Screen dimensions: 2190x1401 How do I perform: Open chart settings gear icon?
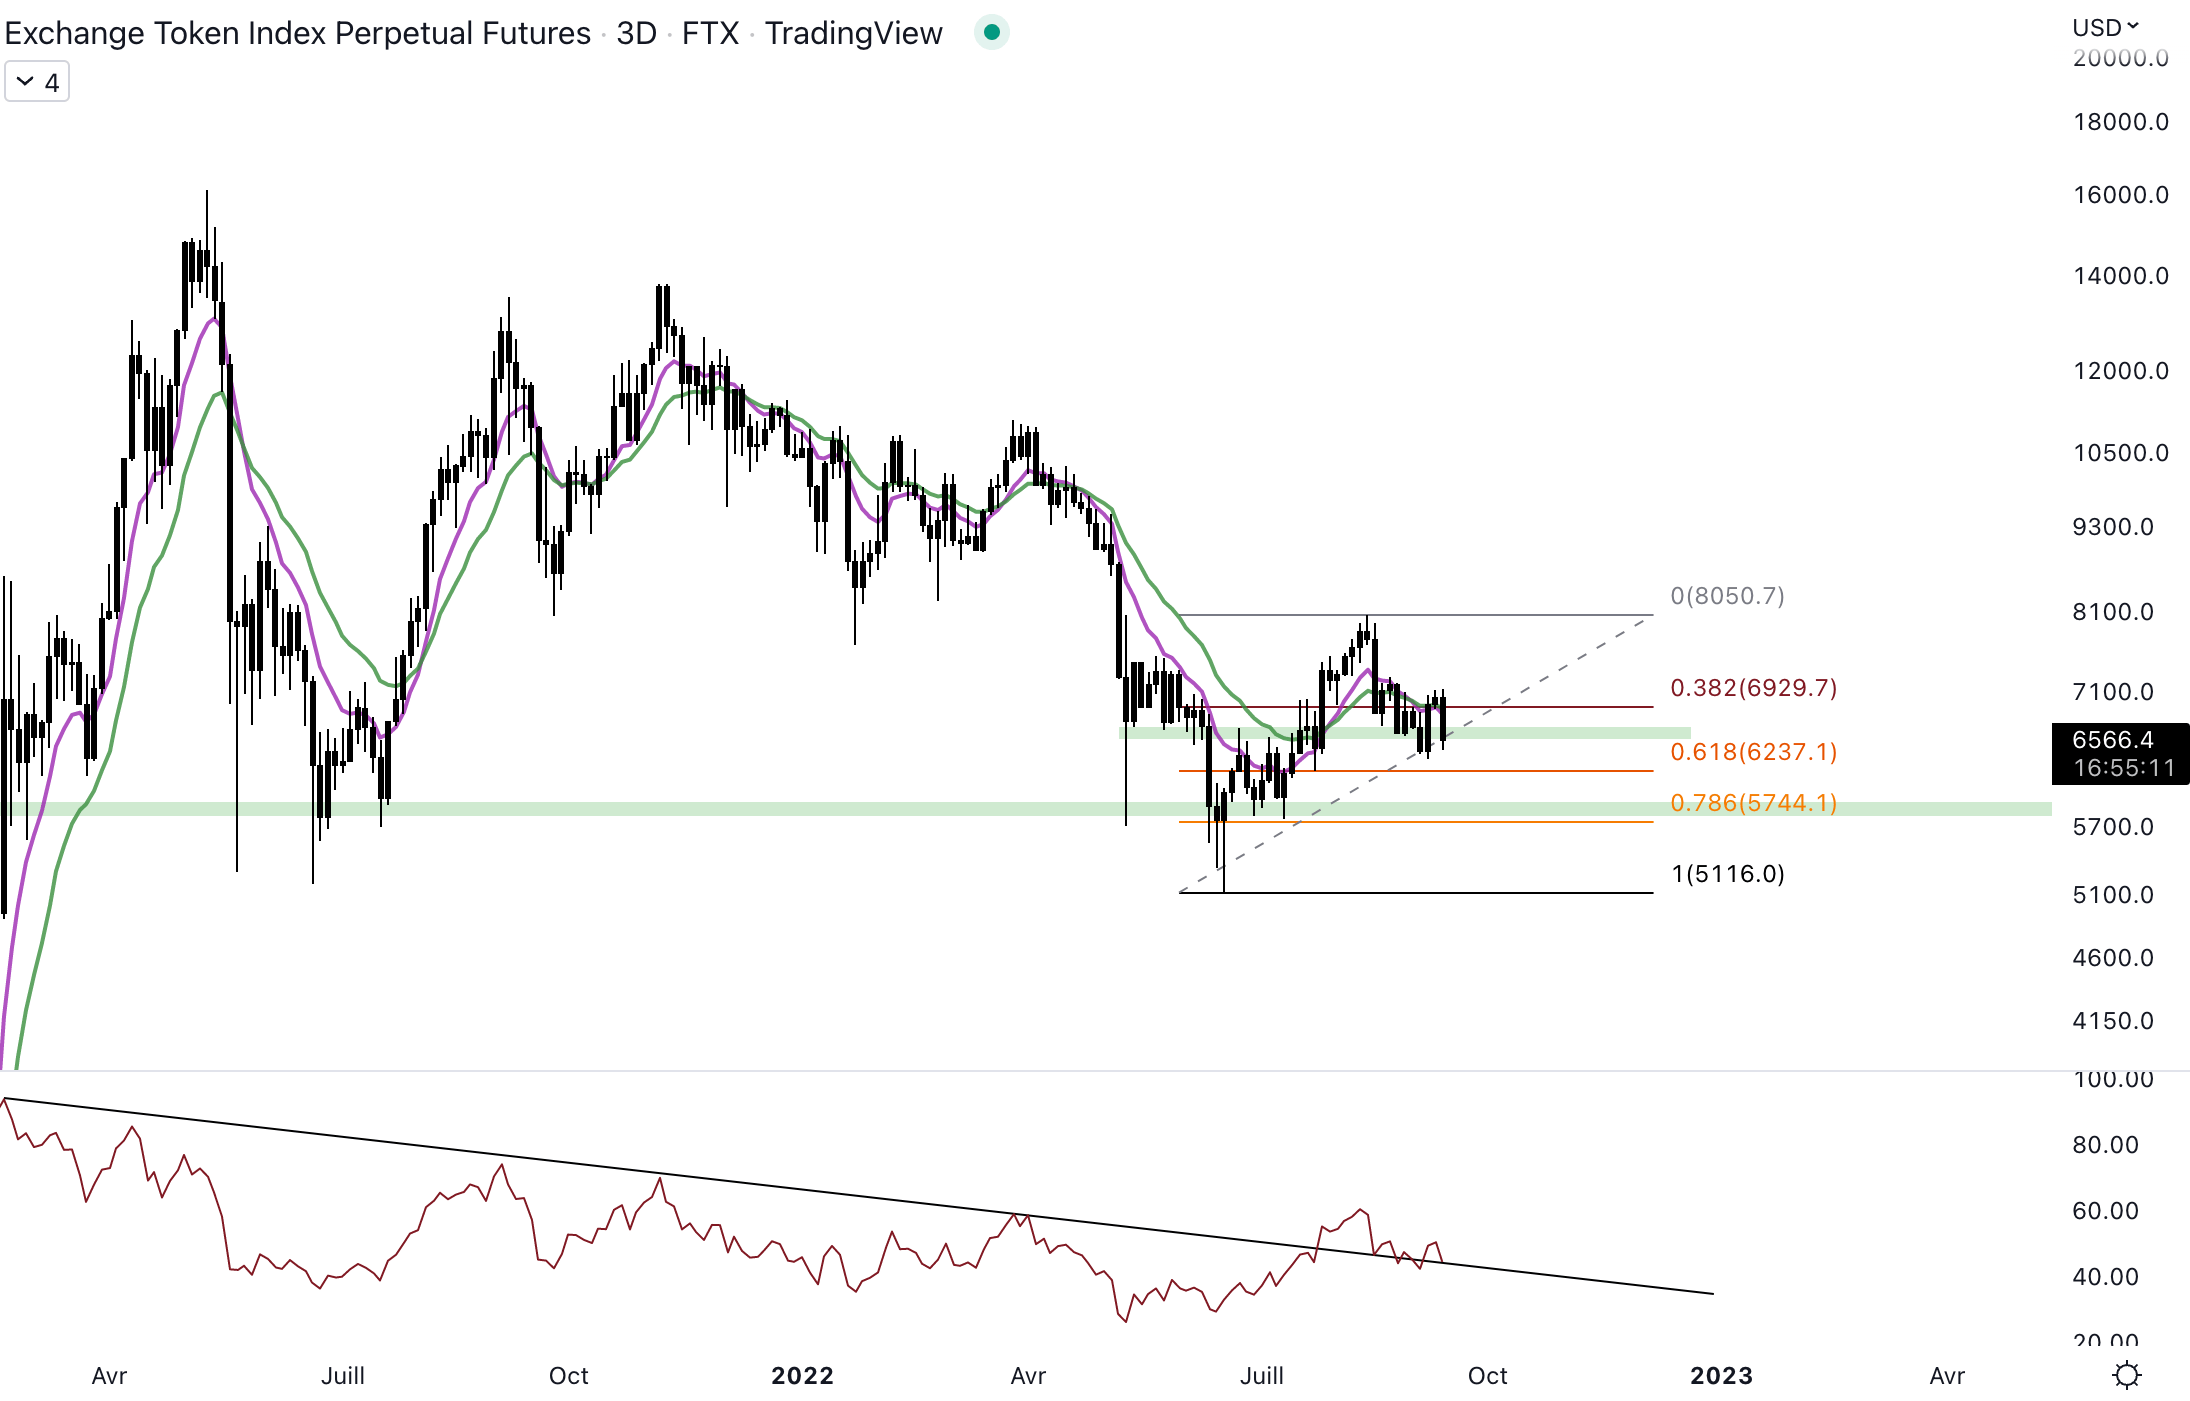(x=2126, y=1375)
